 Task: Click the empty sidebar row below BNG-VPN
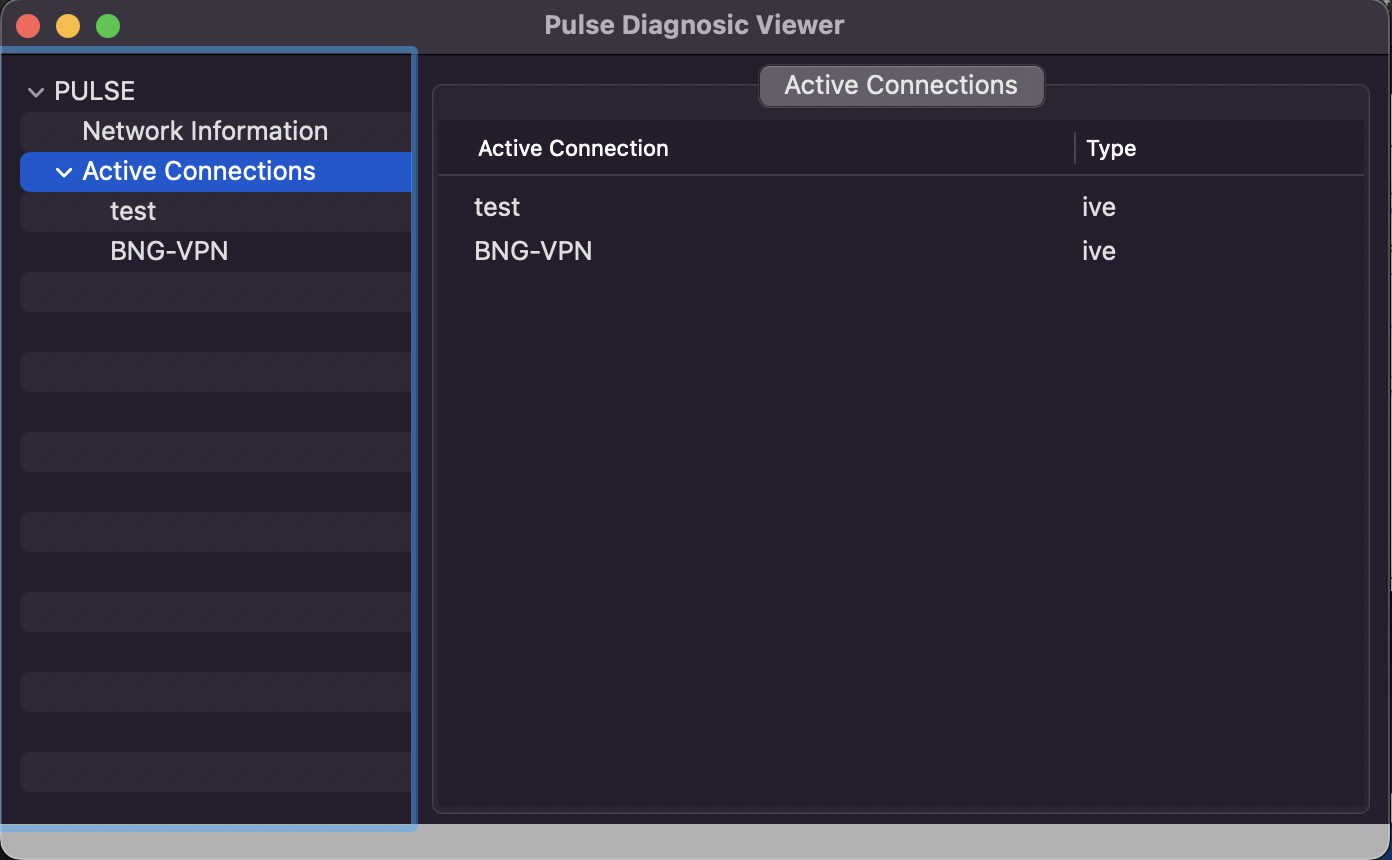click(x=215, y=291)
